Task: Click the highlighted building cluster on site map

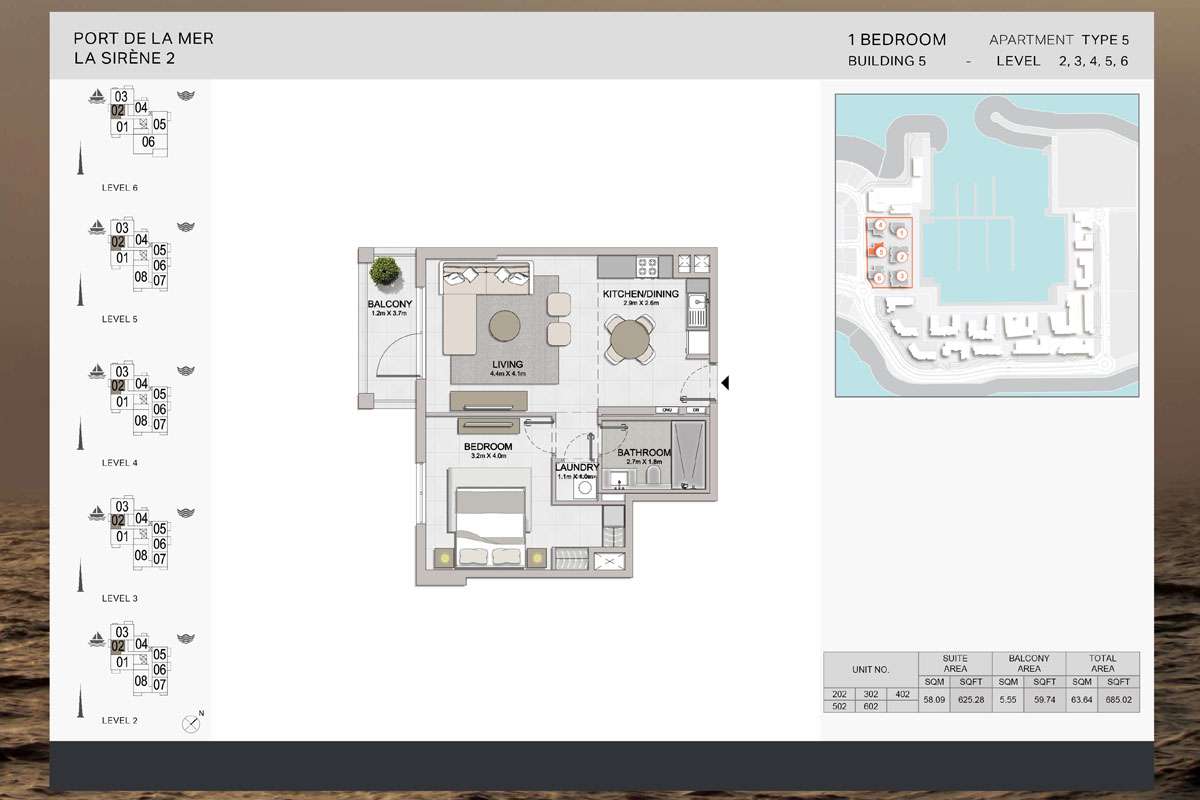Action: click(x=888, y=252)
